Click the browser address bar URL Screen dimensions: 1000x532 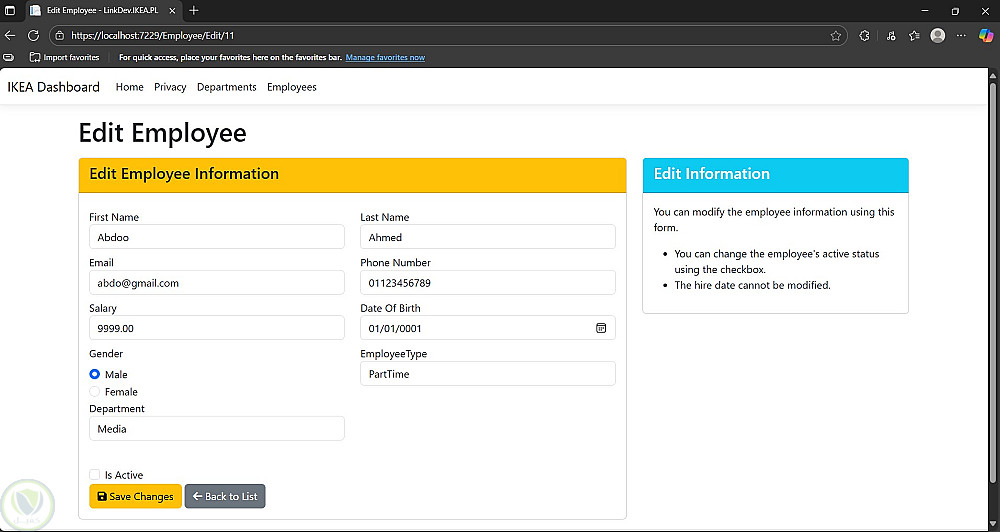tap(153, 36)
